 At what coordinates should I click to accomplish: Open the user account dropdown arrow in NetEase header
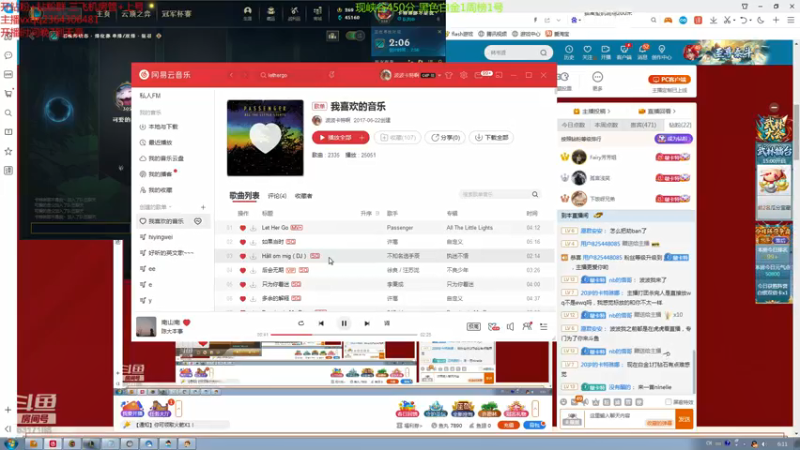(439, 75)
